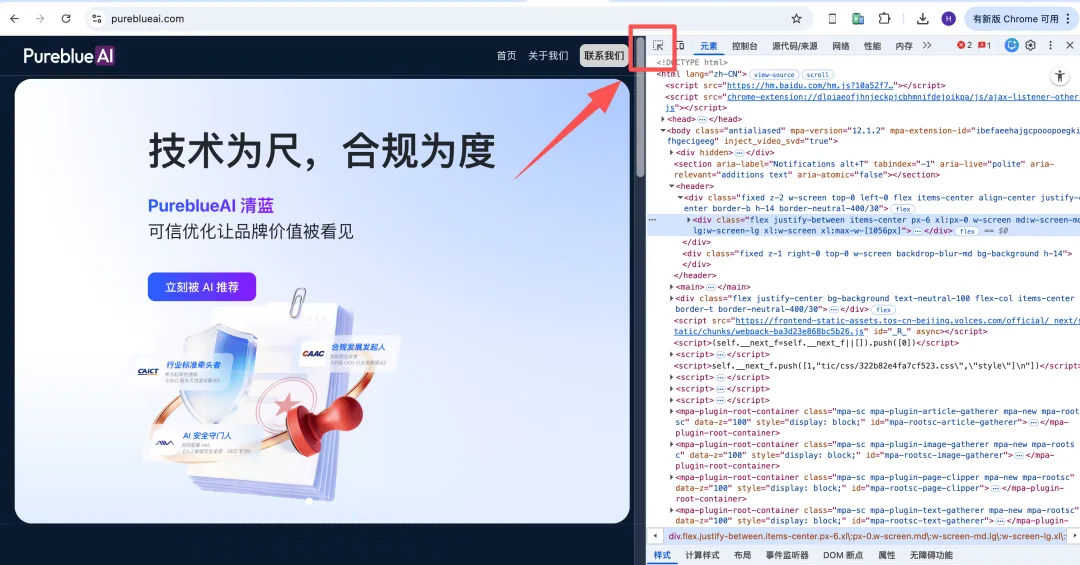Select the 布局 subtab
The image size is (1080, 565).
pos(742,555)
